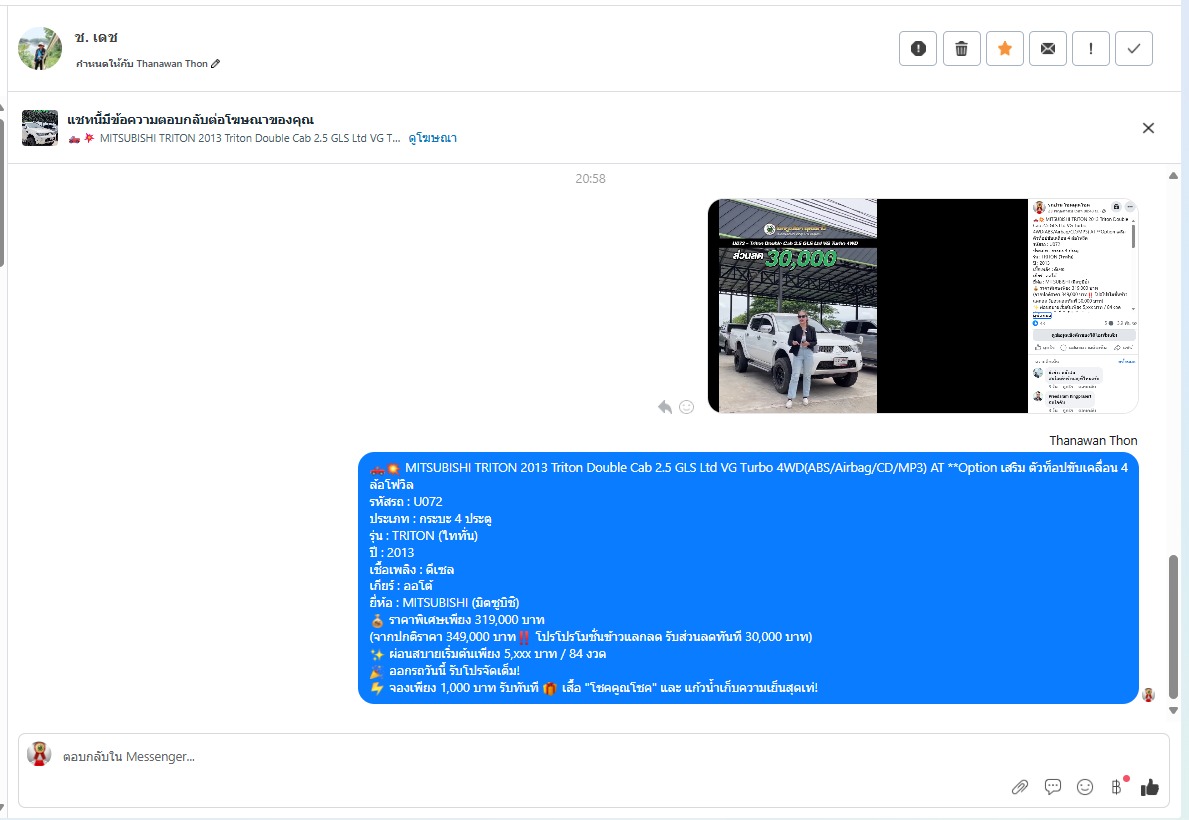
Task: Mark conversation unread with envelope icon
Action: pyautogui.click(x=1047, y=49)
